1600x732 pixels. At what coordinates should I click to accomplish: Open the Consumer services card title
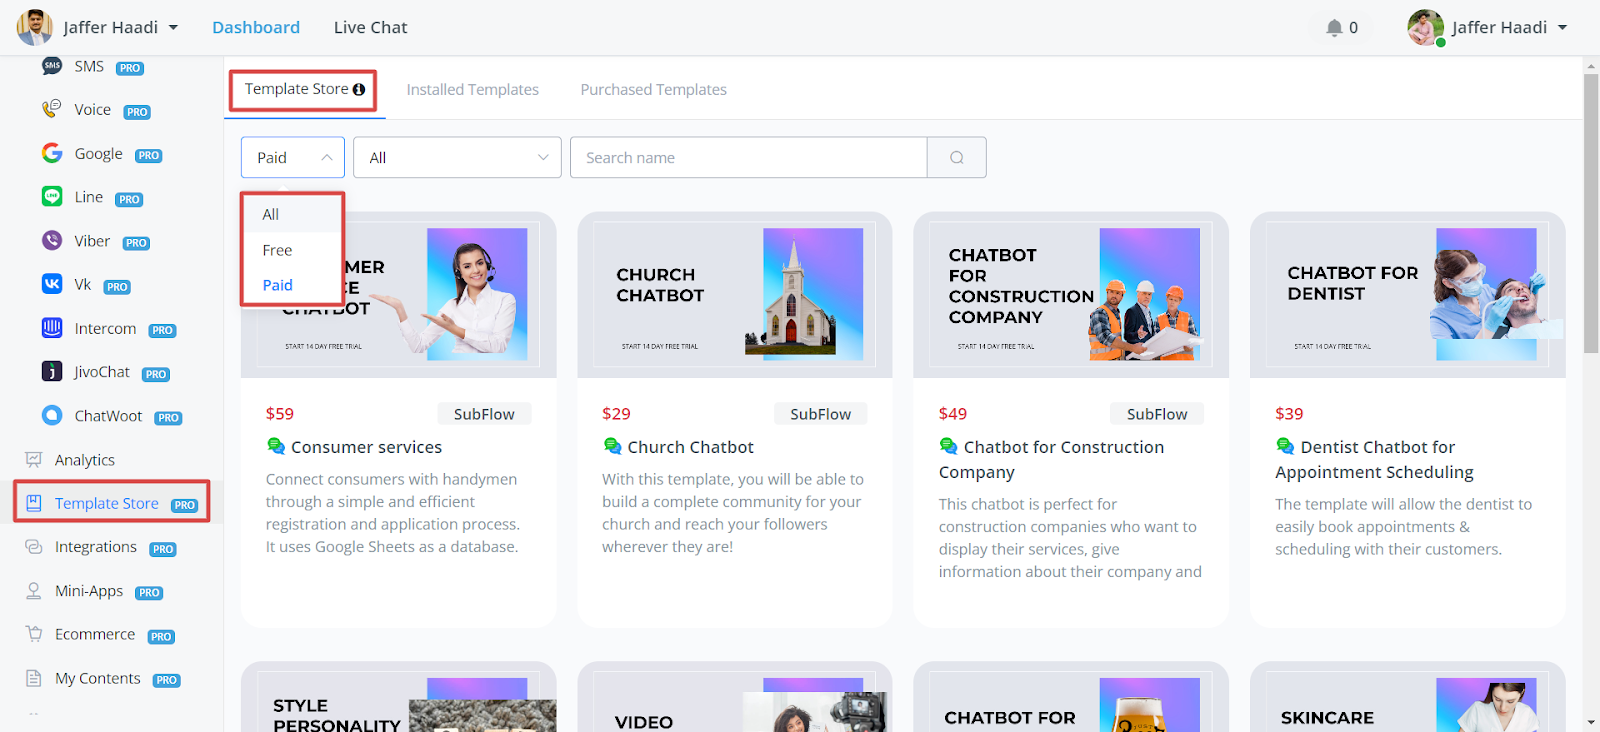(x=367, y=447)
